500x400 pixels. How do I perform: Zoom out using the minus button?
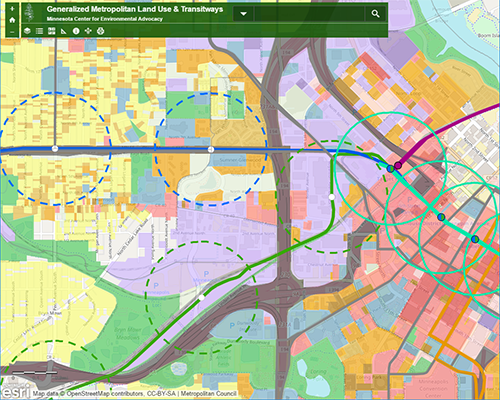(12, 32)
